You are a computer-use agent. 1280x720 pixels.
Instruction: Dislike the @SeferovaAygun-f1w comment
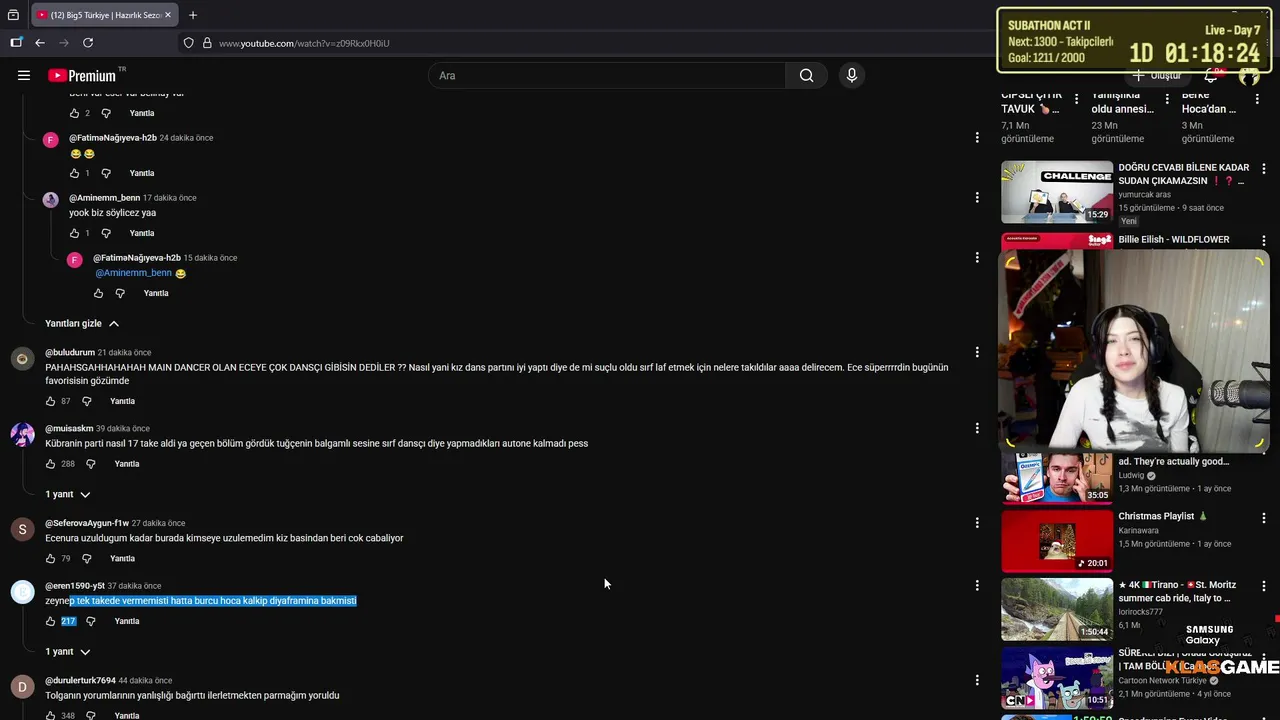coord(86,558)
